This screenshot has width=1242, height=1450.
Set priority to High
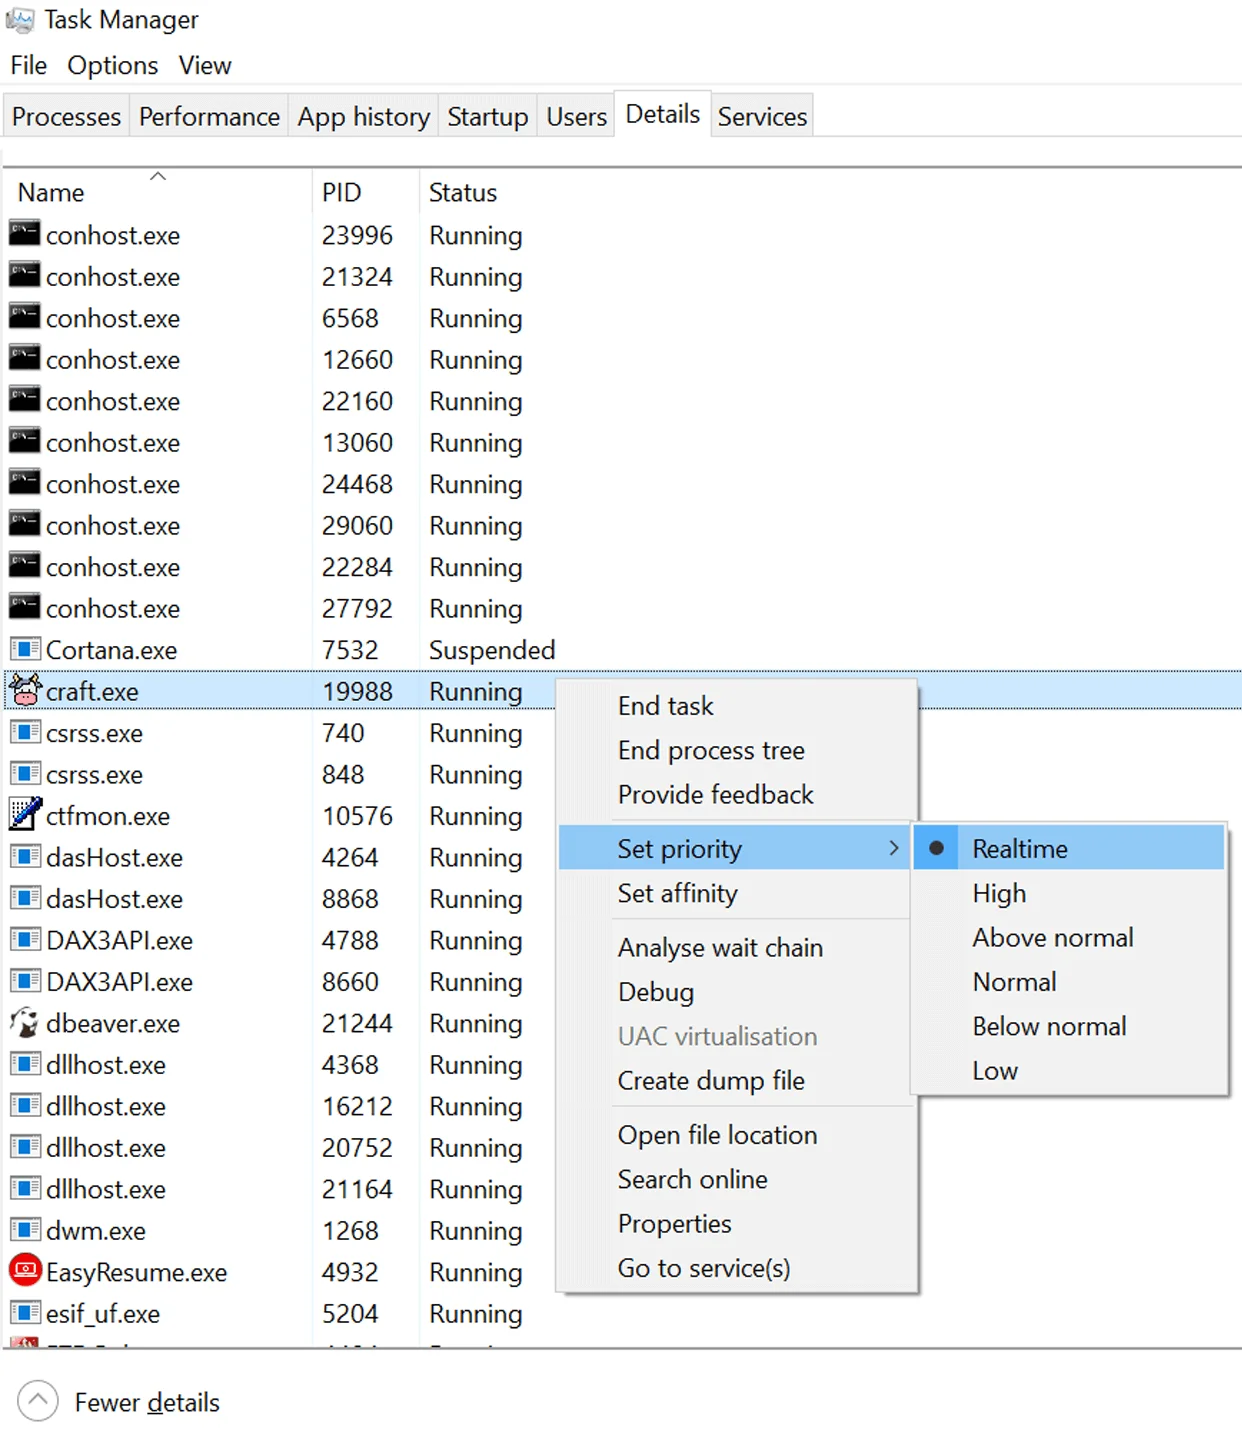pos(999,893)
